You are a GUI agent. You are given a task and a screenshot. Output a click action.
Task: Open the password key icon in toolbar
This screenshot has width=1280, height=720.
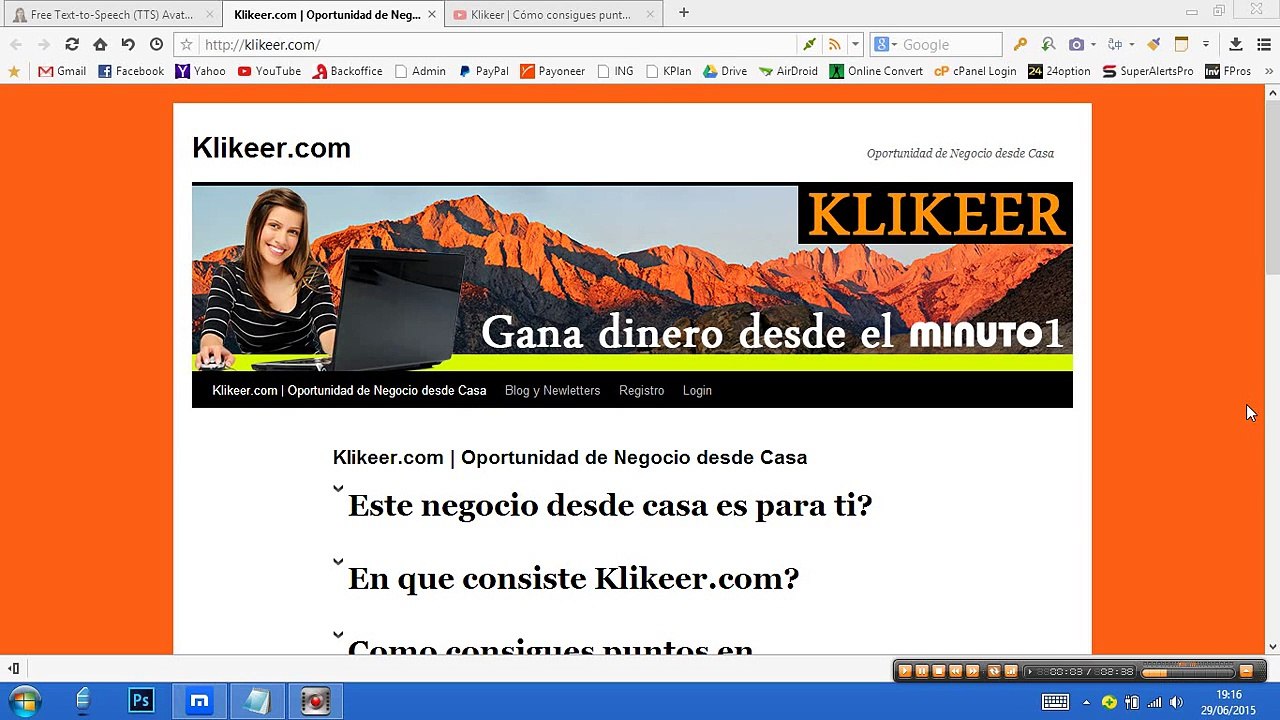(x=1020, y=44)
